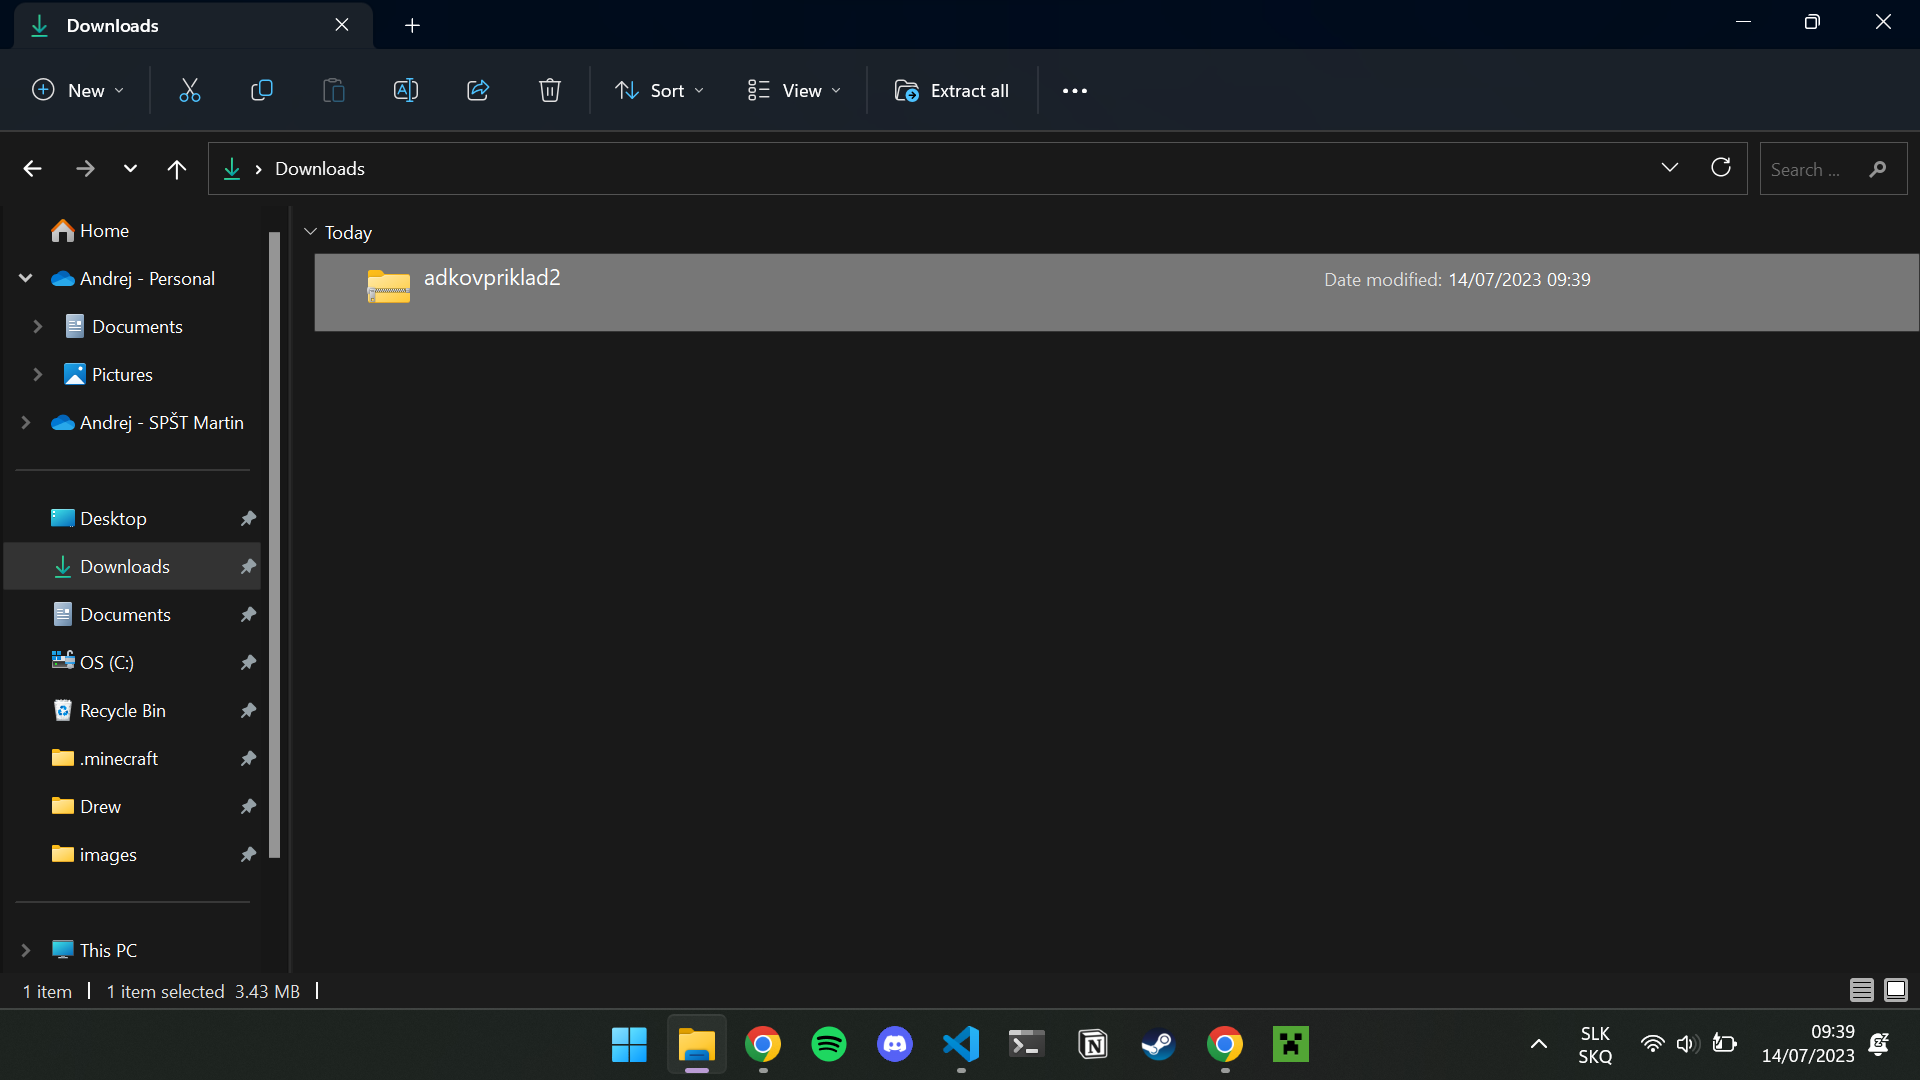This screenshot has width=1920, height=1080.
Task: Open Spotify from the taskbar
Action: point(829,1045)
